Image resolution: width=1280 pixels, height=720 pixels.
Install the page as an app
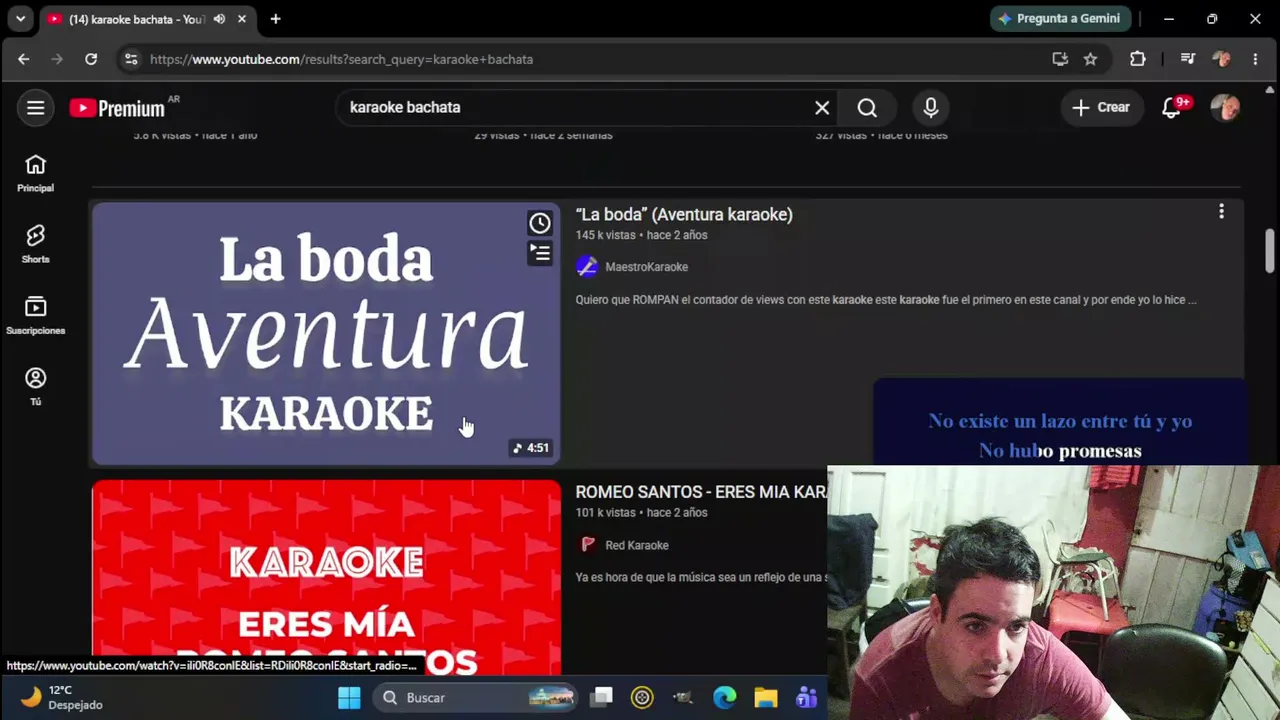point(1060,59)
